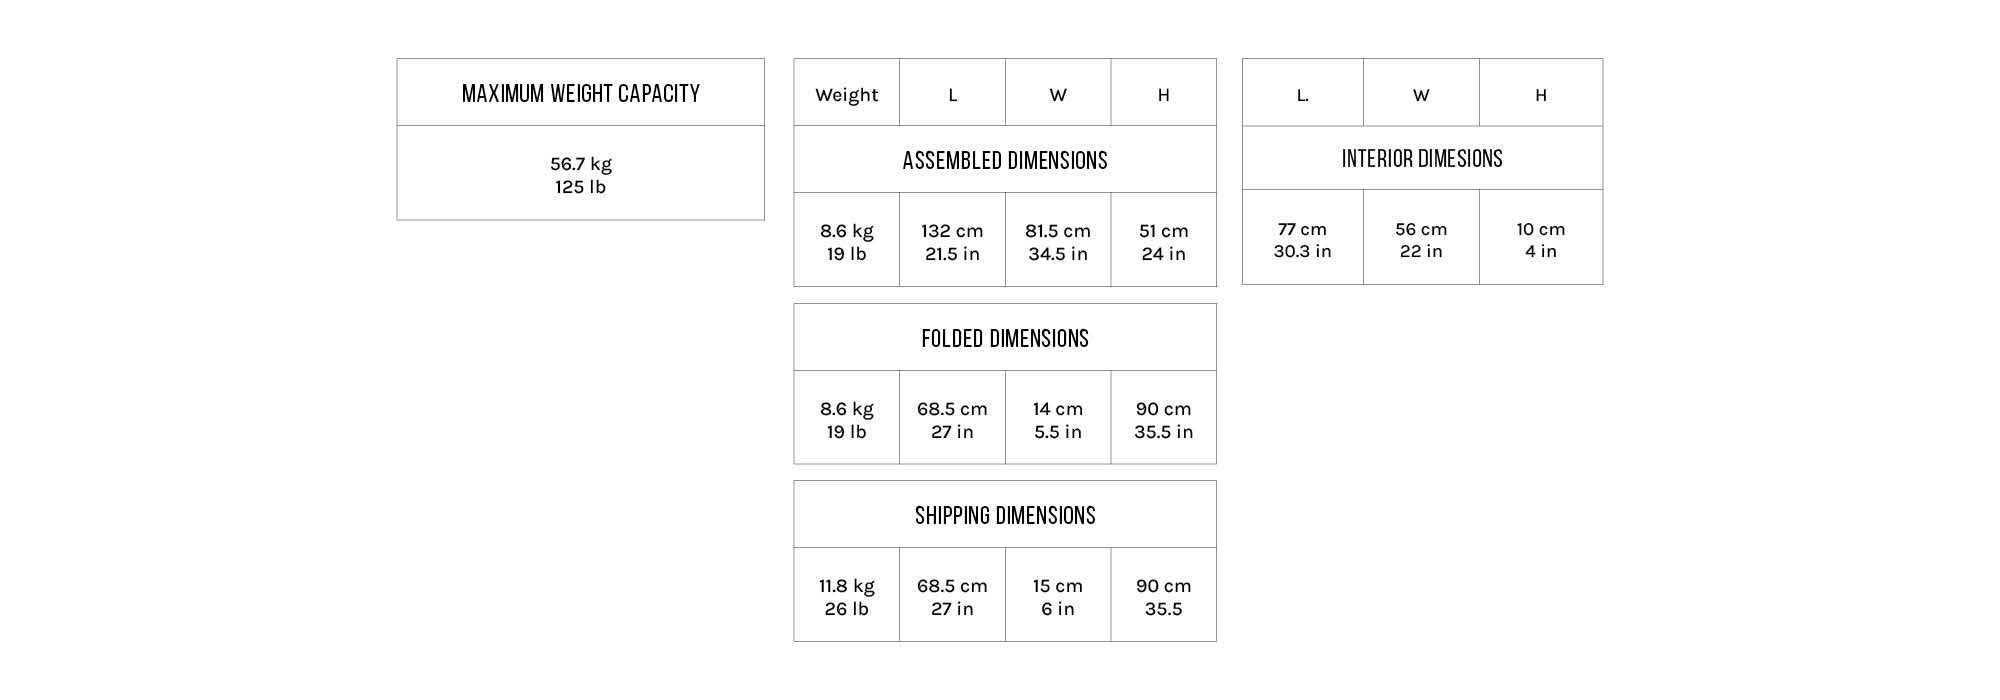Select the Folded Dimensions section heading
This screenshot has height=700, width=2000.
tap(1004, 338)
